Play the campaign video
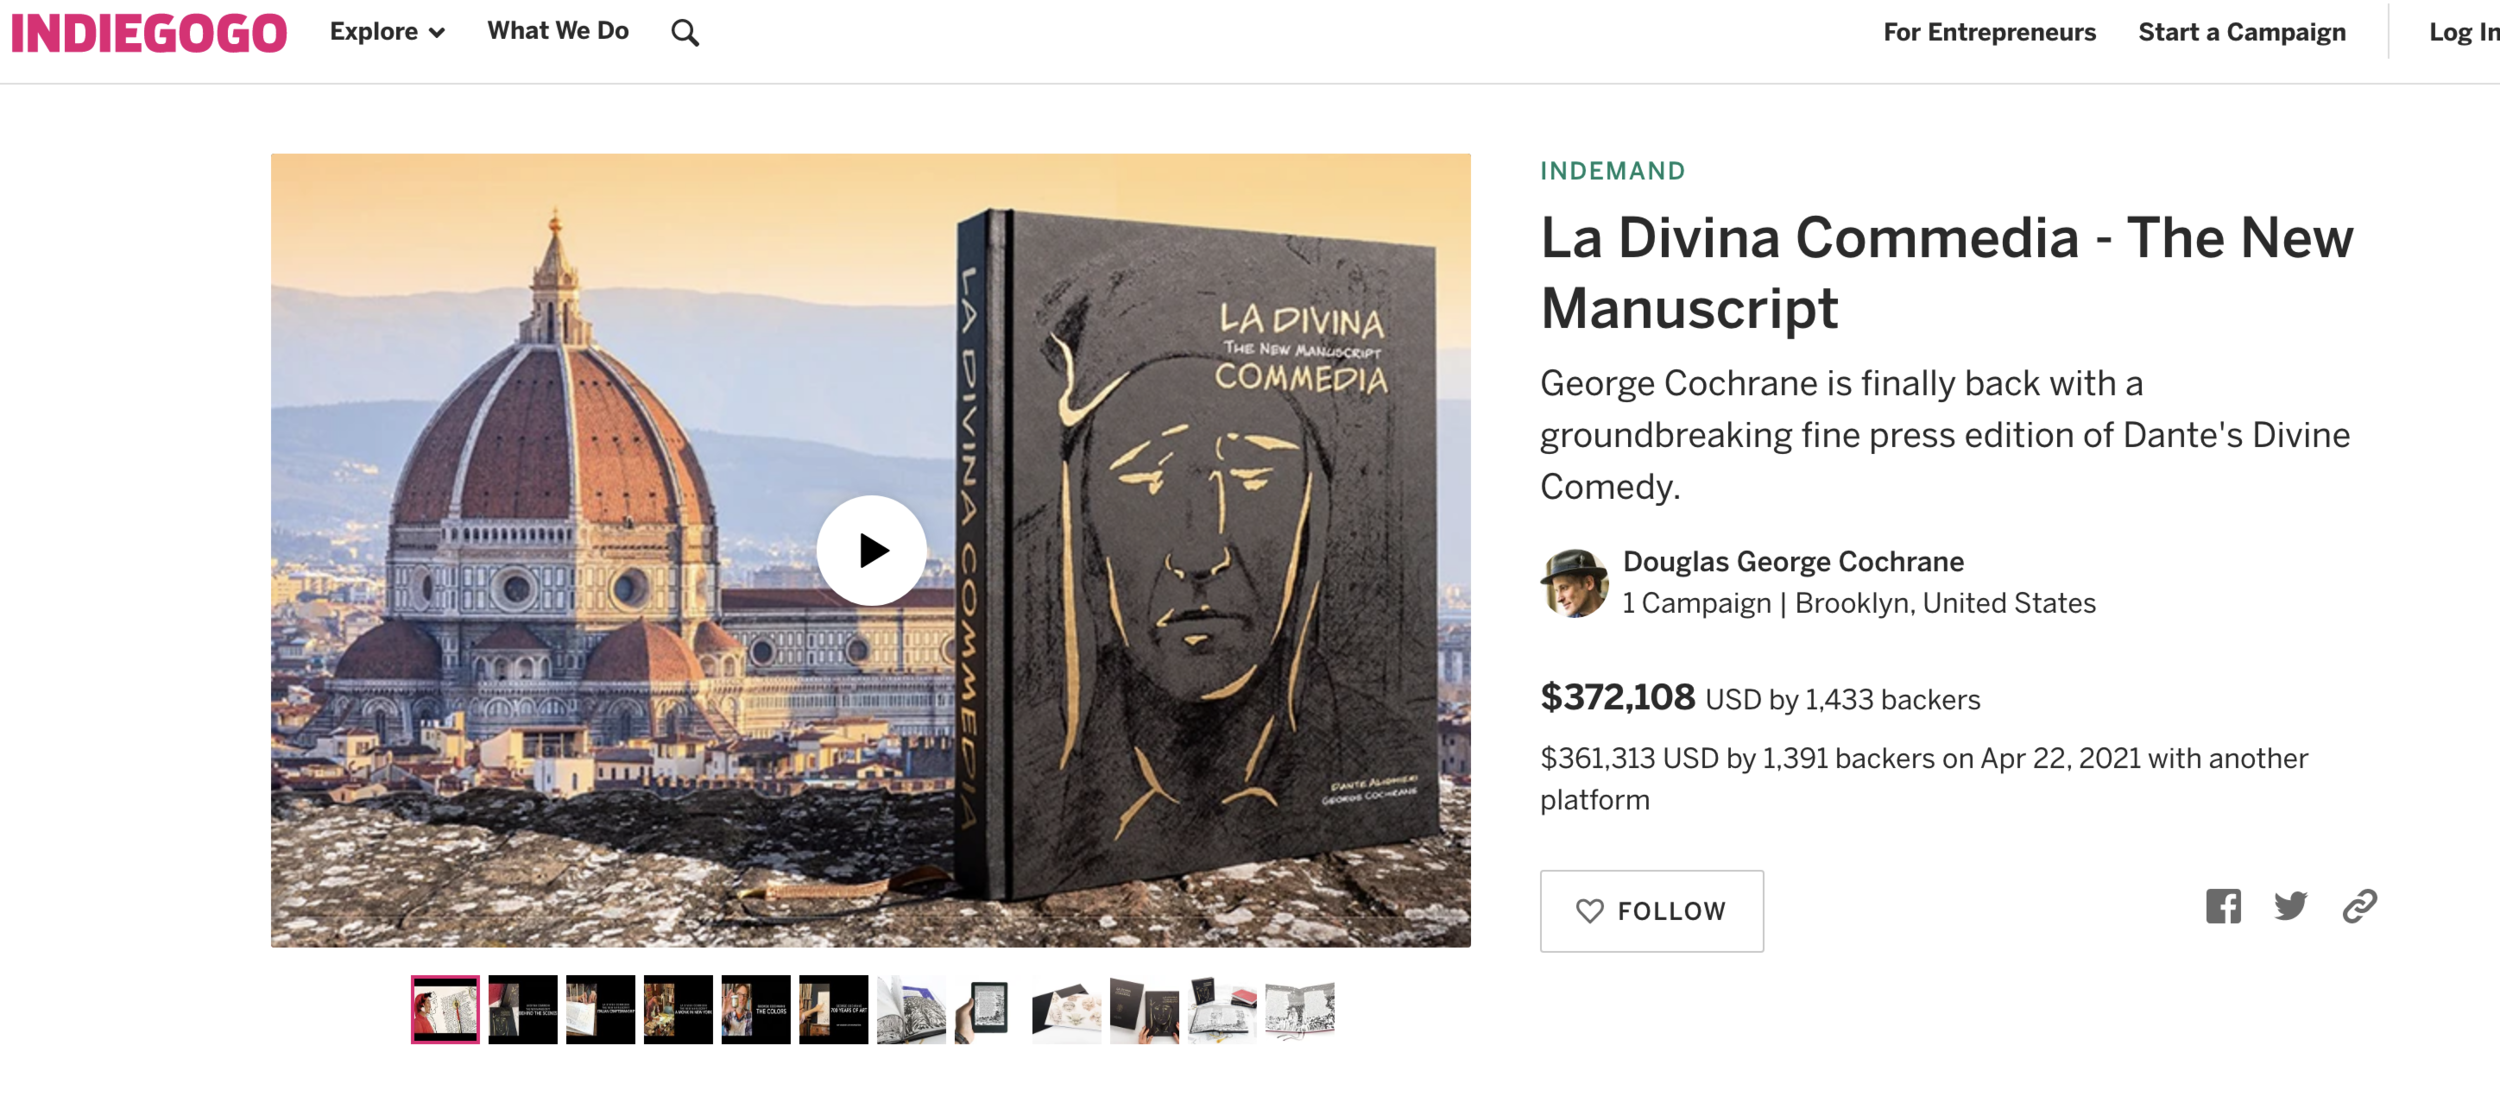2500x1096 pixels. [871, 550]
